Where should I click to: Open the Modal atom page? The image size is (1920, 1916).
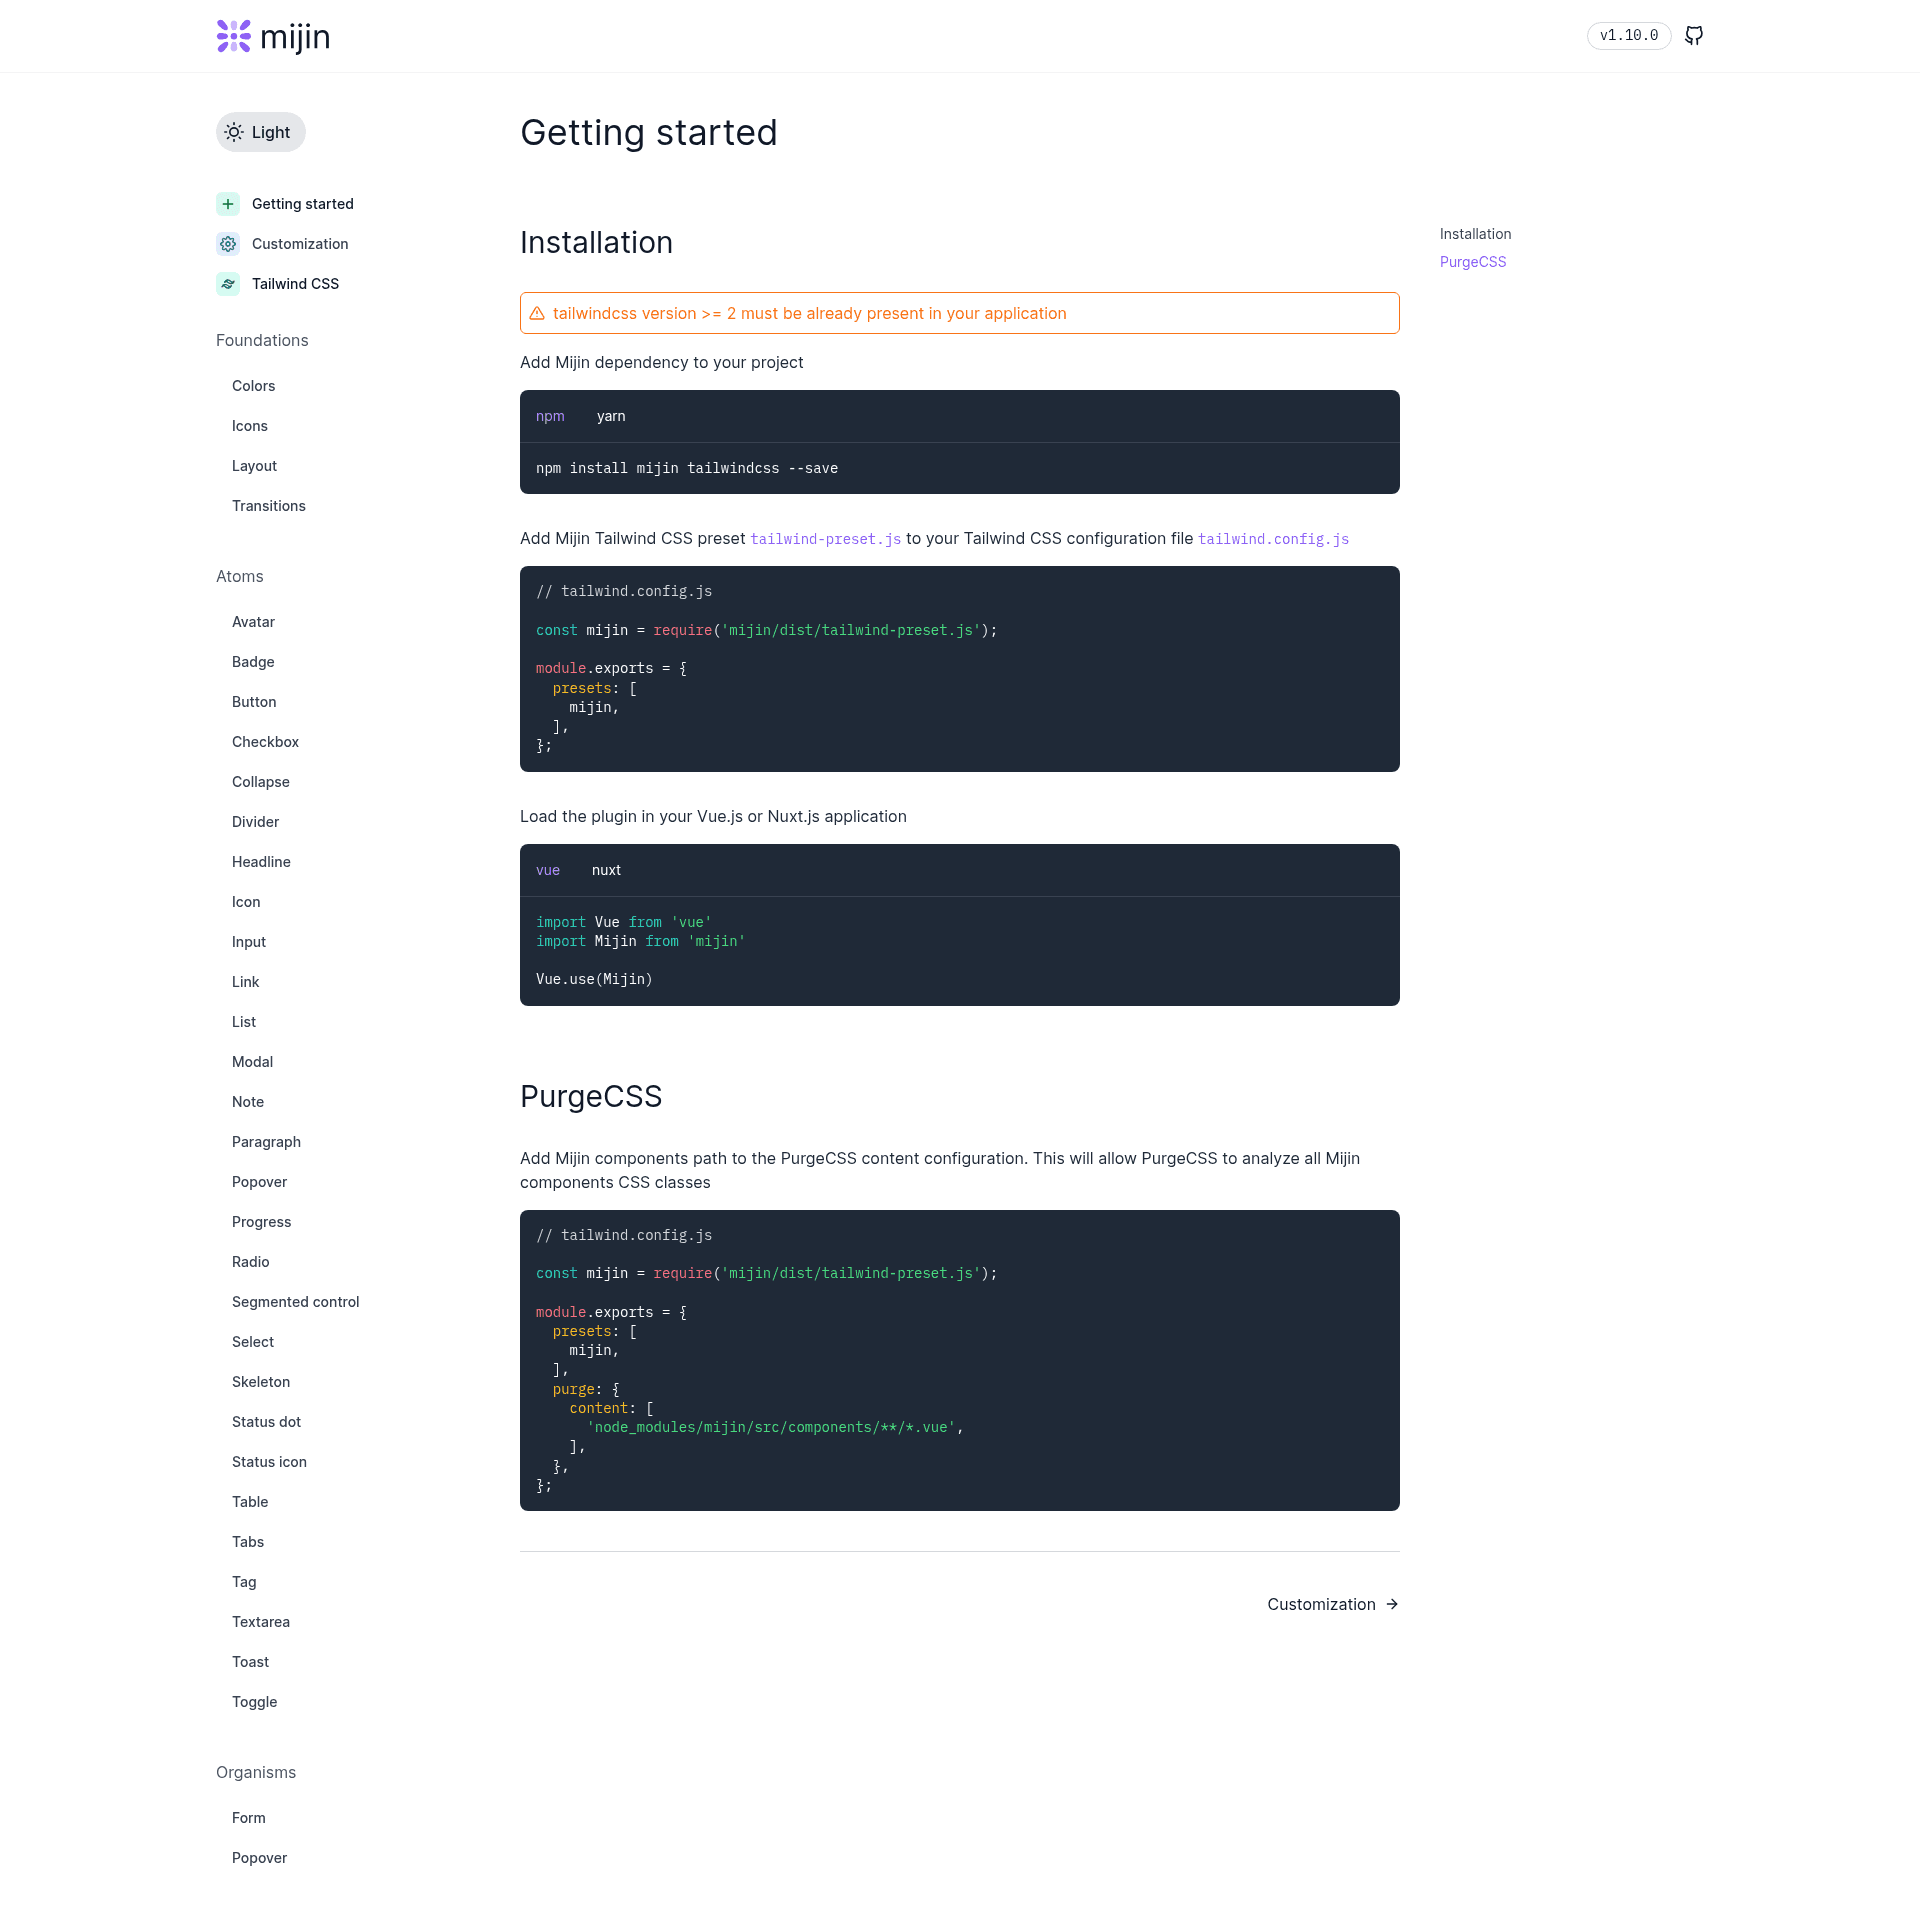(x=253, y=1062)
